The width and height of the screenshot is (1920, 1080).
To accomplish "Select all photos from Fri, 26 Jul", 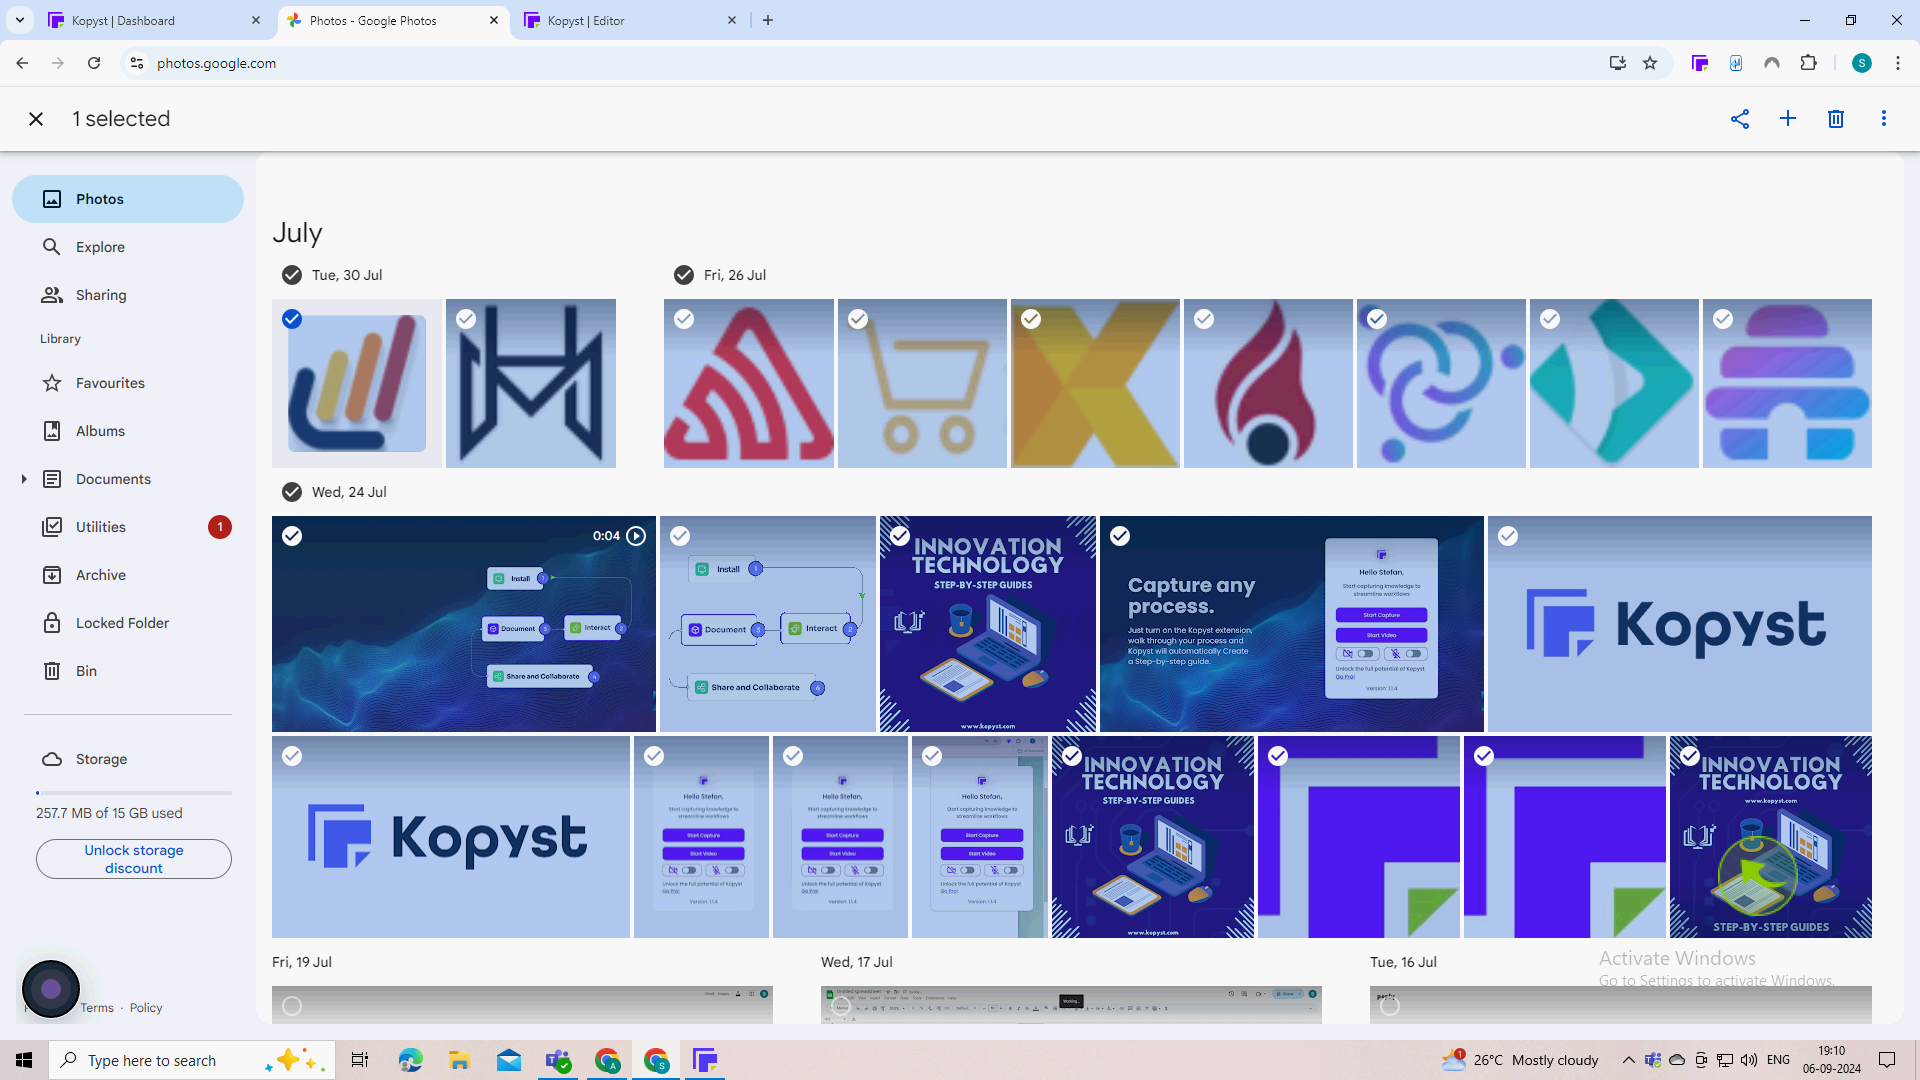I will (684, 275).
